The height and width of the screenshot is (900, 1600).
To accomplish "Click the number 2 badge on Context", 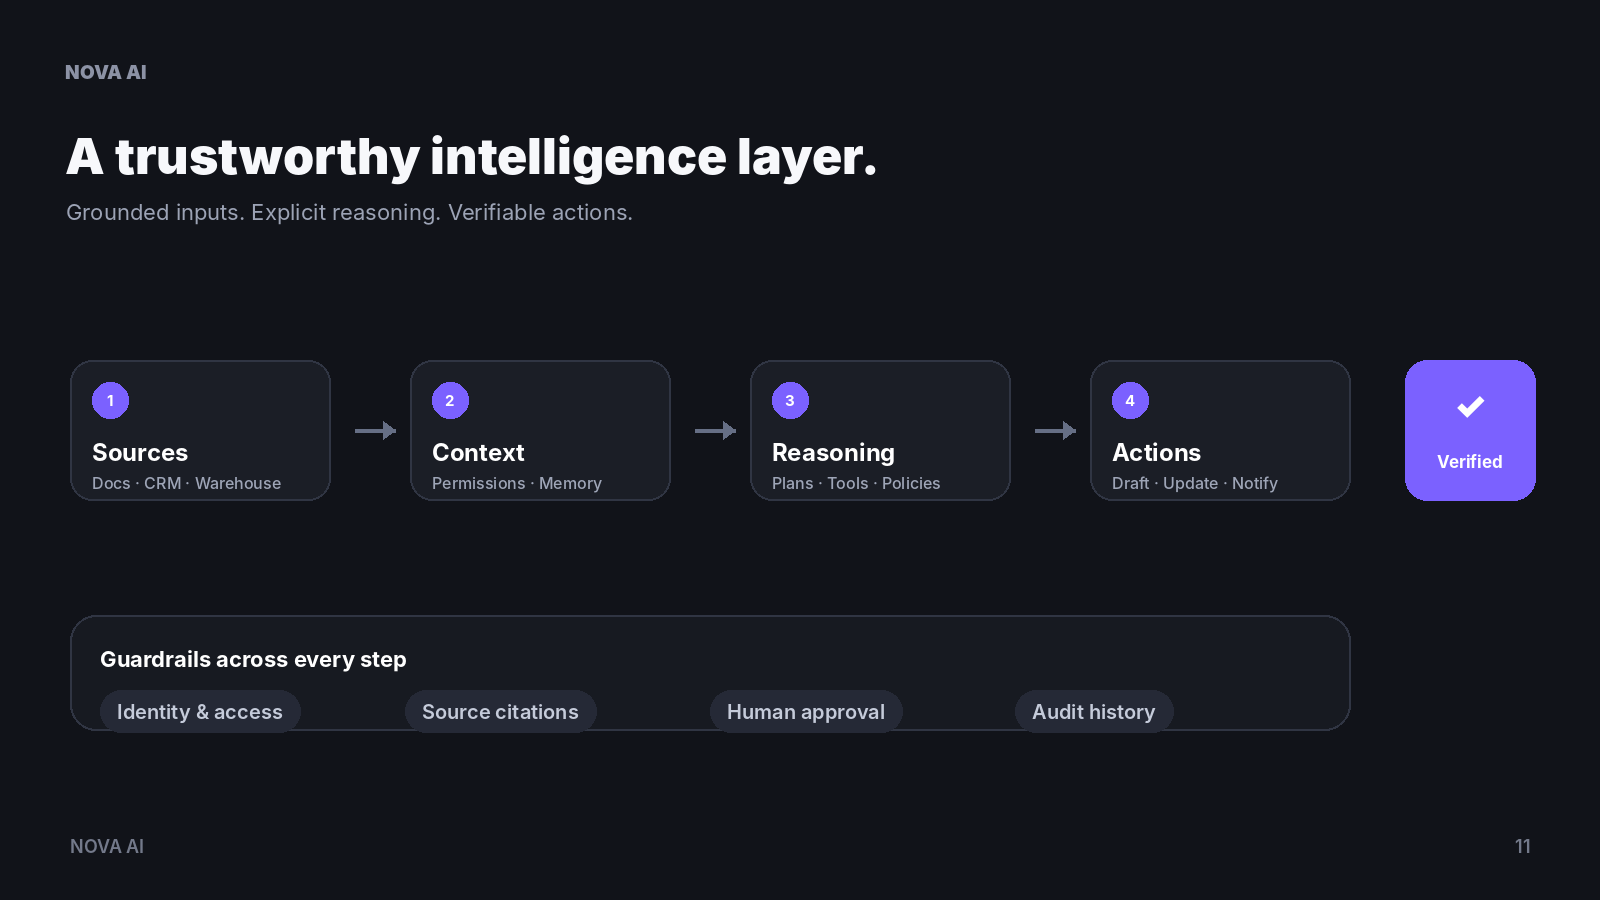I will pos(450,401).
